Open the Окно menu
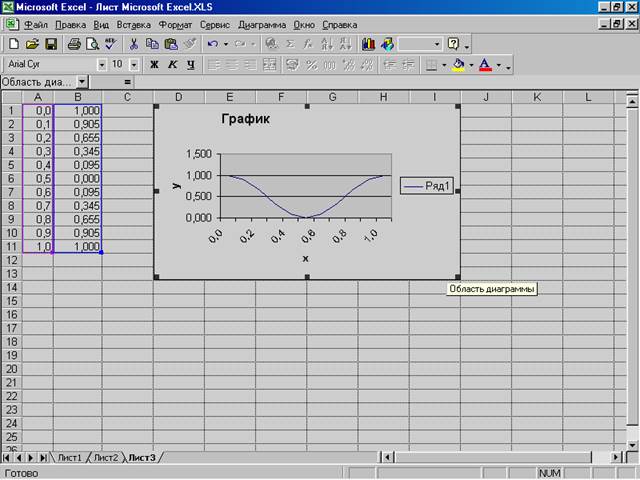Screen dimensions: 640x480 pos(304,24)
